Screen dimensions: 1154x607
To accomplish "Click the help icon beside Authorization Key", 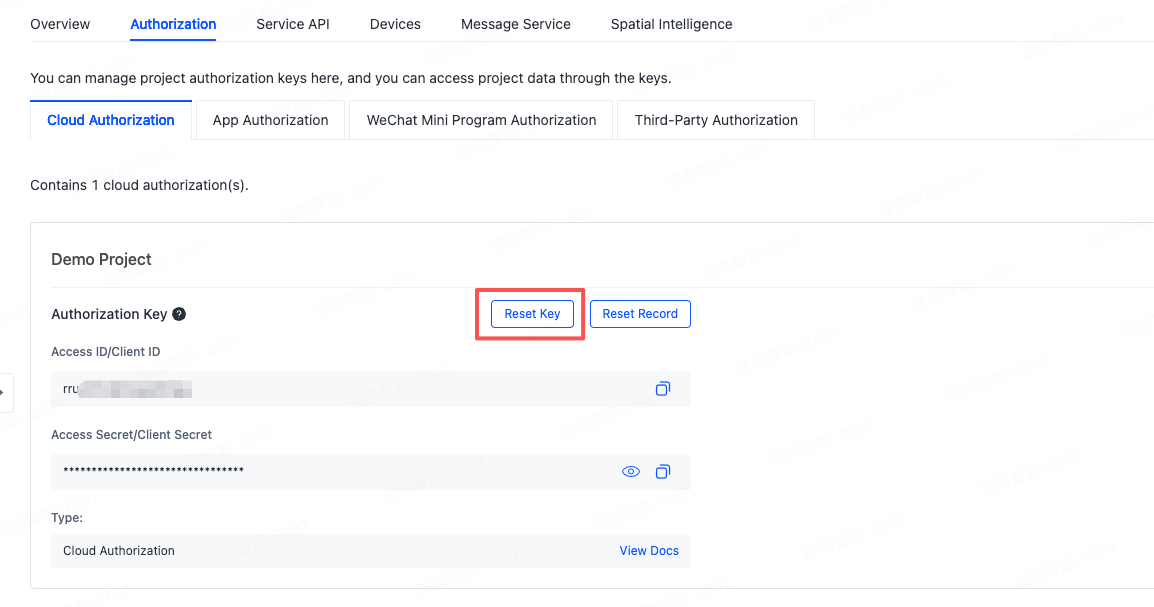I will tap(179, 314).
